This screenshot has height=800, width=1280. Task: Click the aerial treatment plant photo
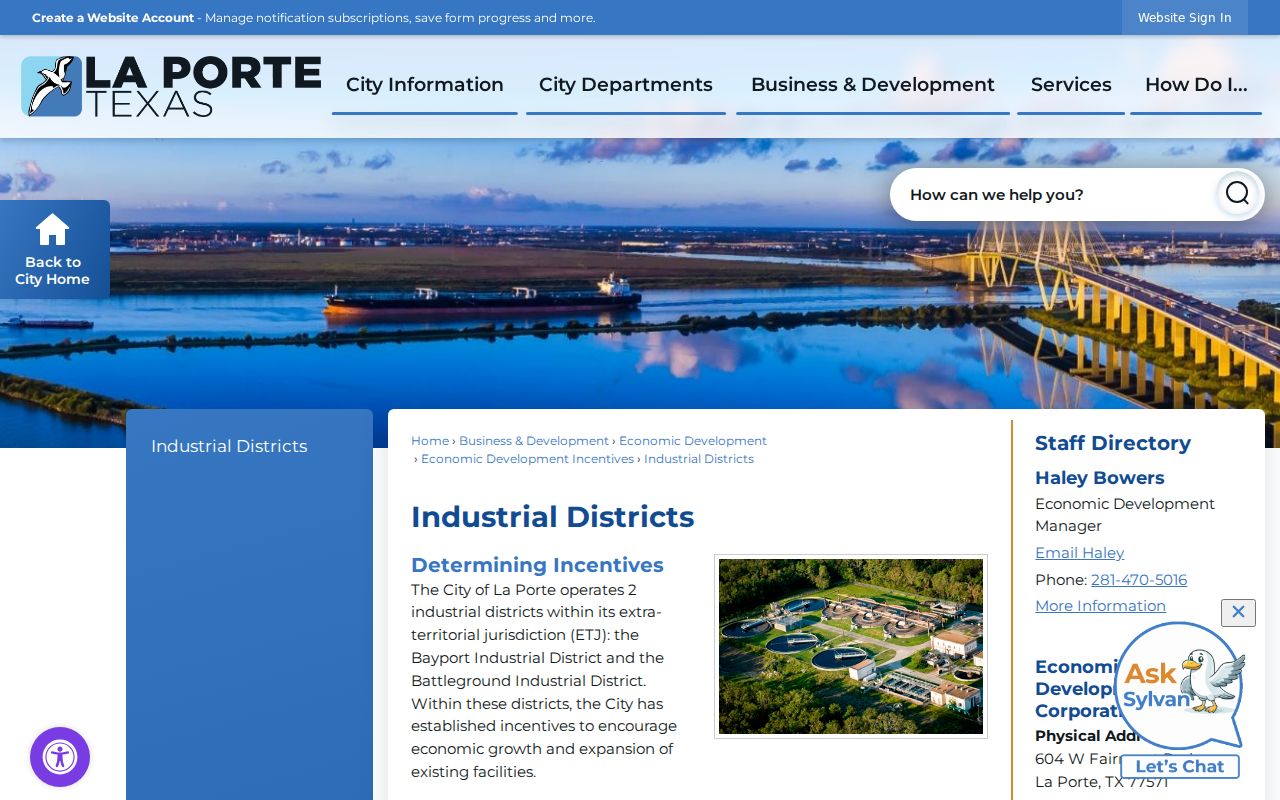tap(851, 647)
